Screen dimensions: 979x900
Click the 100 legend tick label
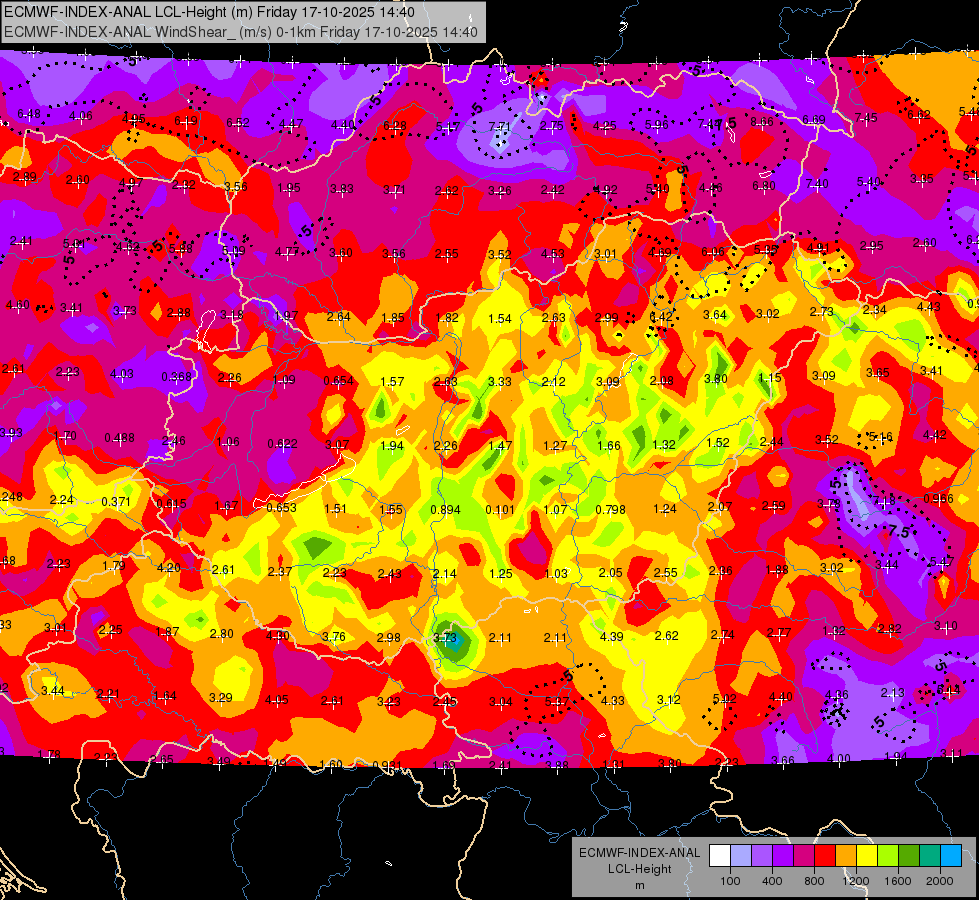(x=730, y=881)
